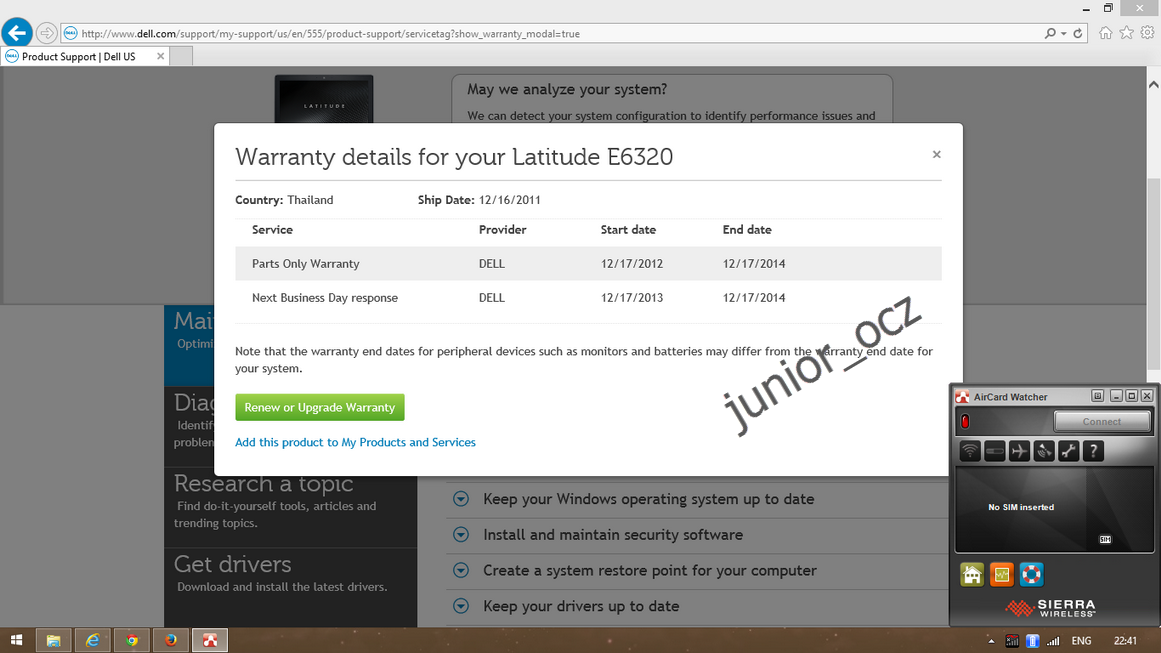Screen dimensions: 1161x653
Task: Click the red connection indicator in AirCard Watcher
Action: (x=965, y=421)
